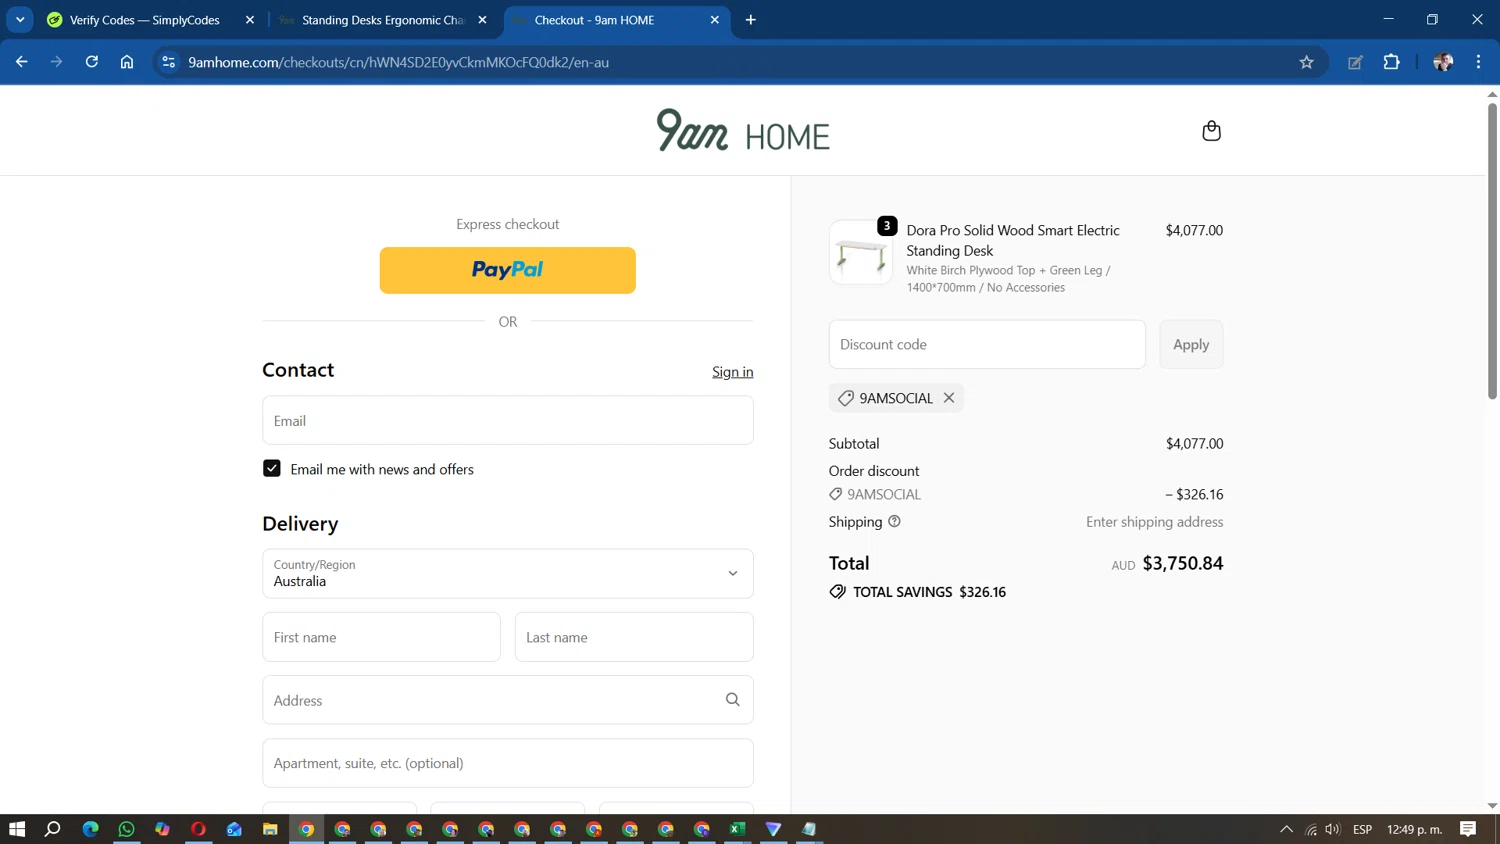Click the ESP keyboard language indicator
Screen dimensions: 1500x844
(x=1362, y=829)
